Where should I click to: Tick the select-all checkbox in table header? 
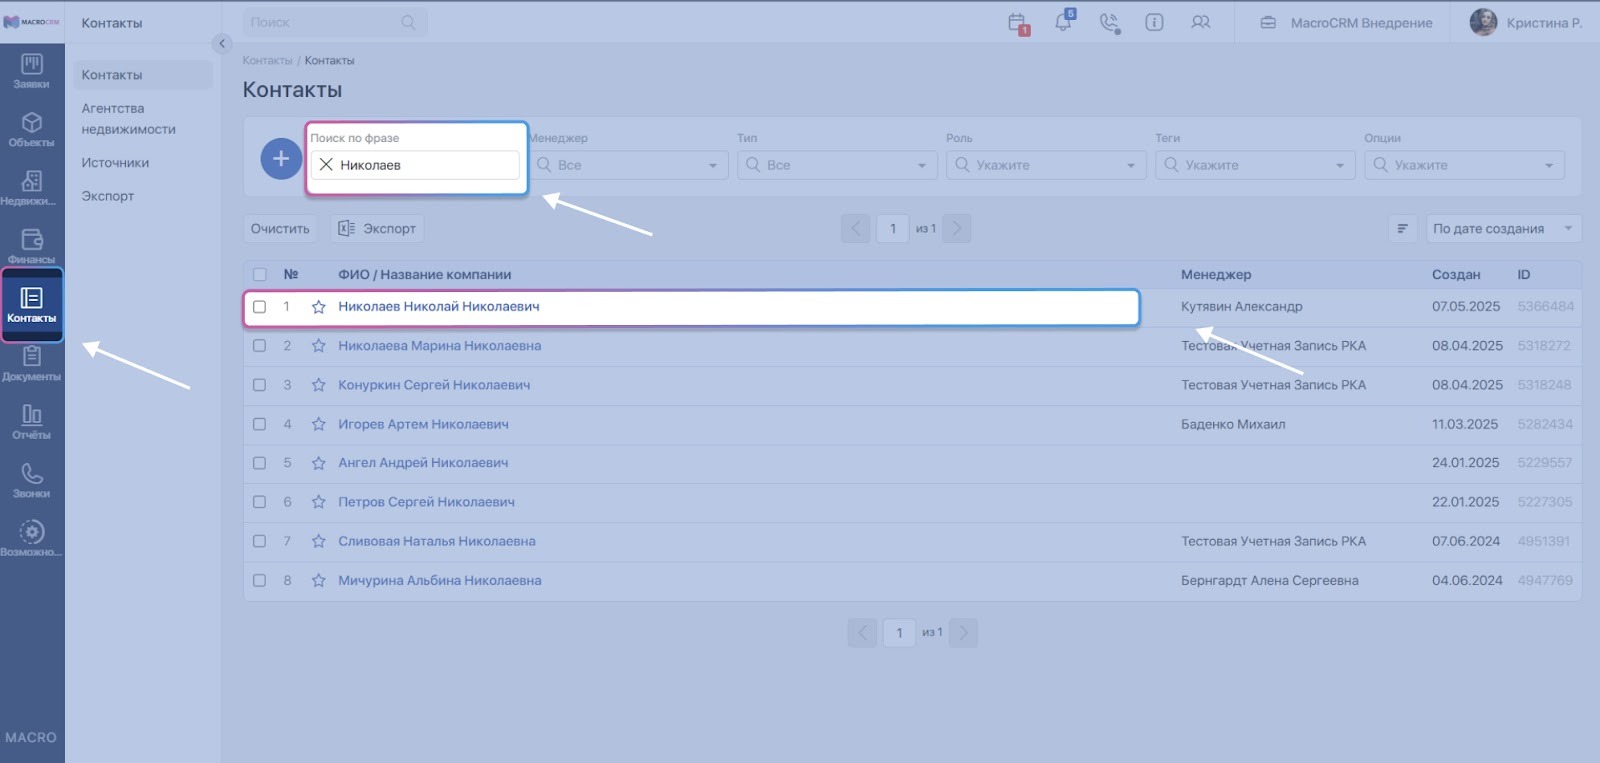point(260,274)
